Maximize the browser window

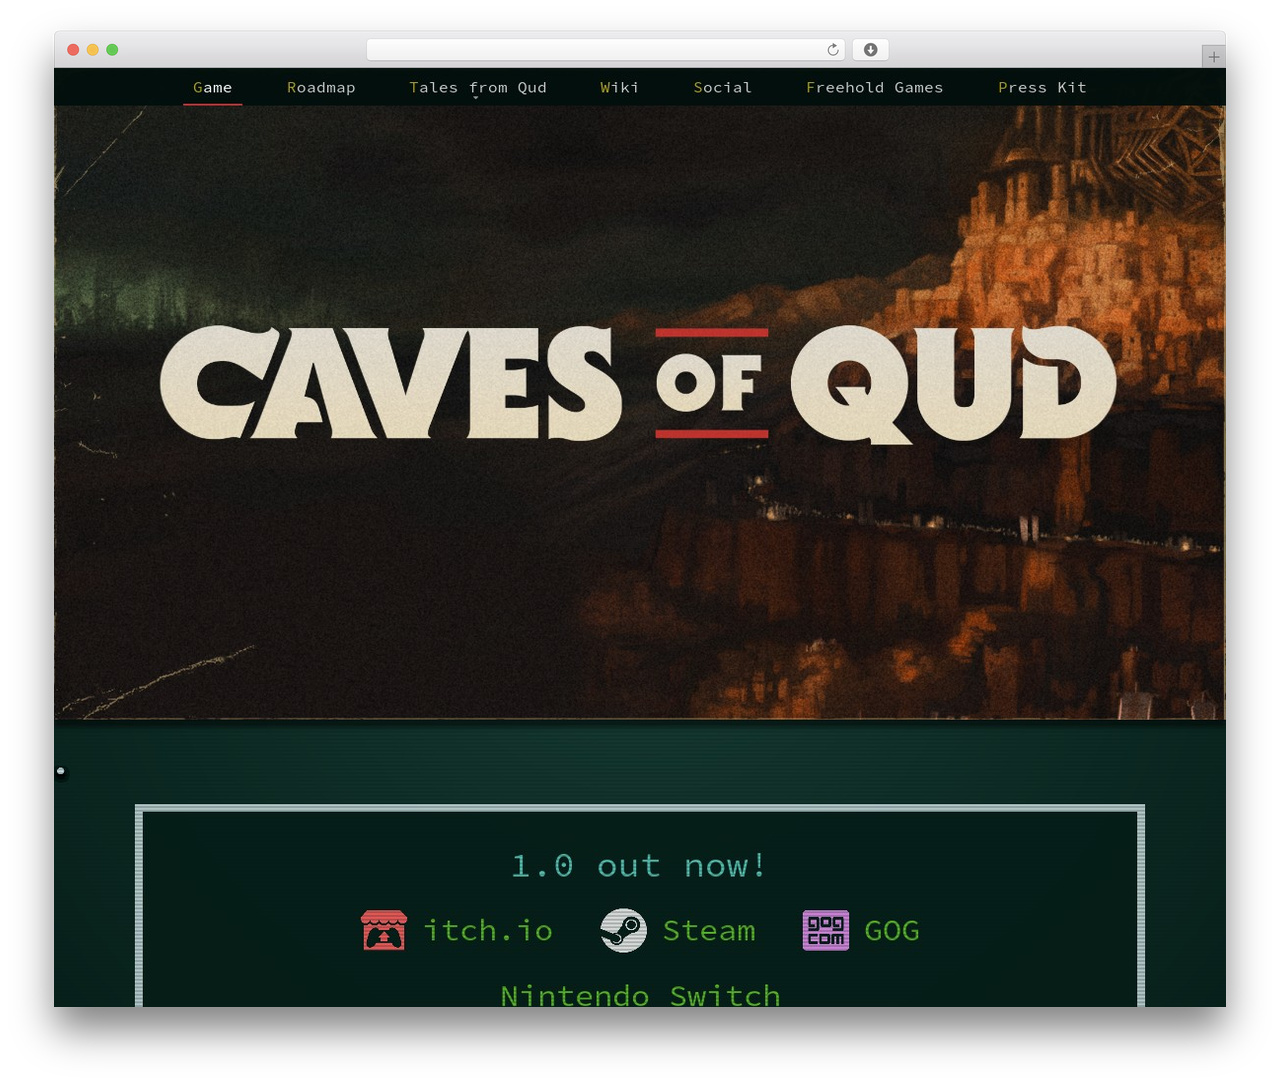[x=112, y=50]
